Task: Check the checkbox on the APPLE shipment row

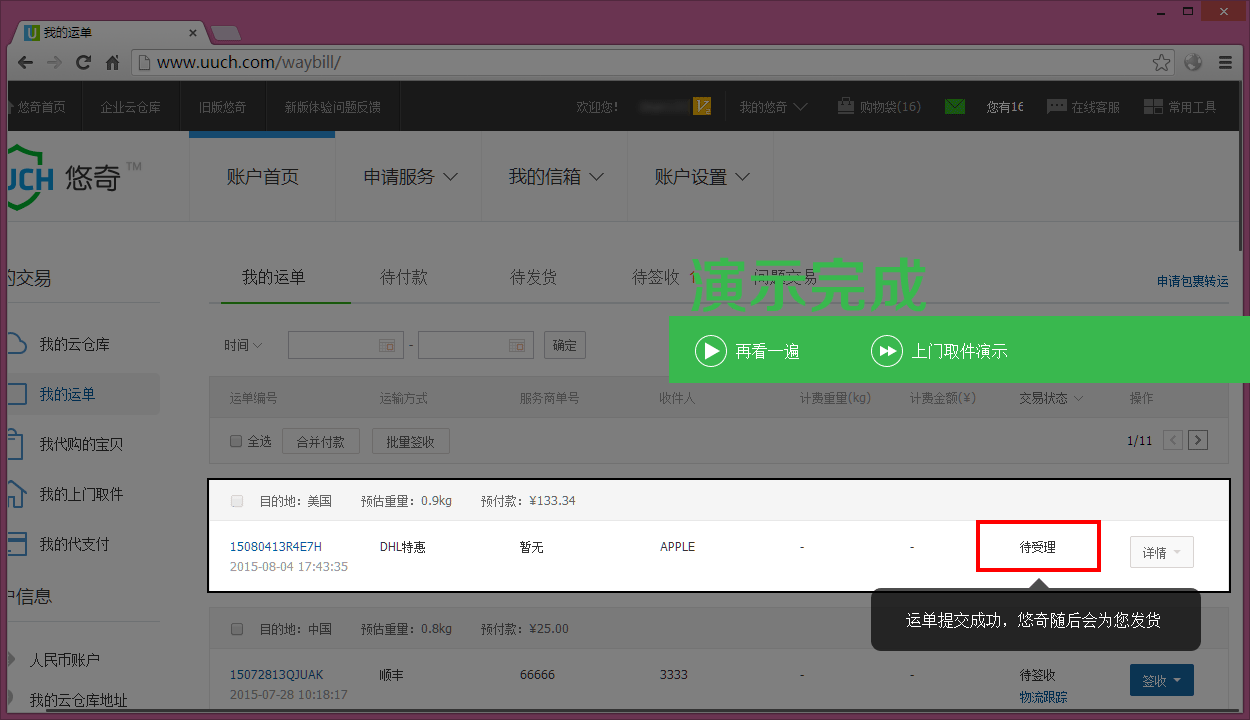Action: coord(236,501)
